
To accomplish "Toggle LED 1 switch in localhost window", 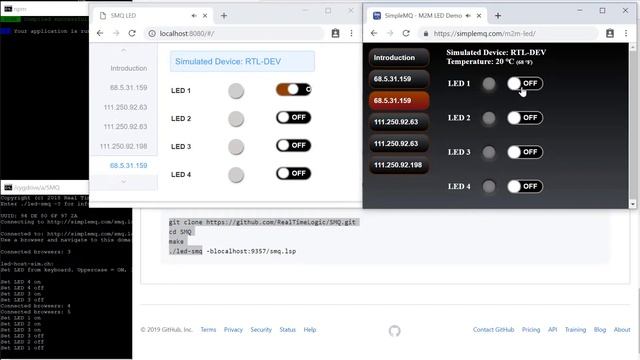I will click(x=293, y=89).
